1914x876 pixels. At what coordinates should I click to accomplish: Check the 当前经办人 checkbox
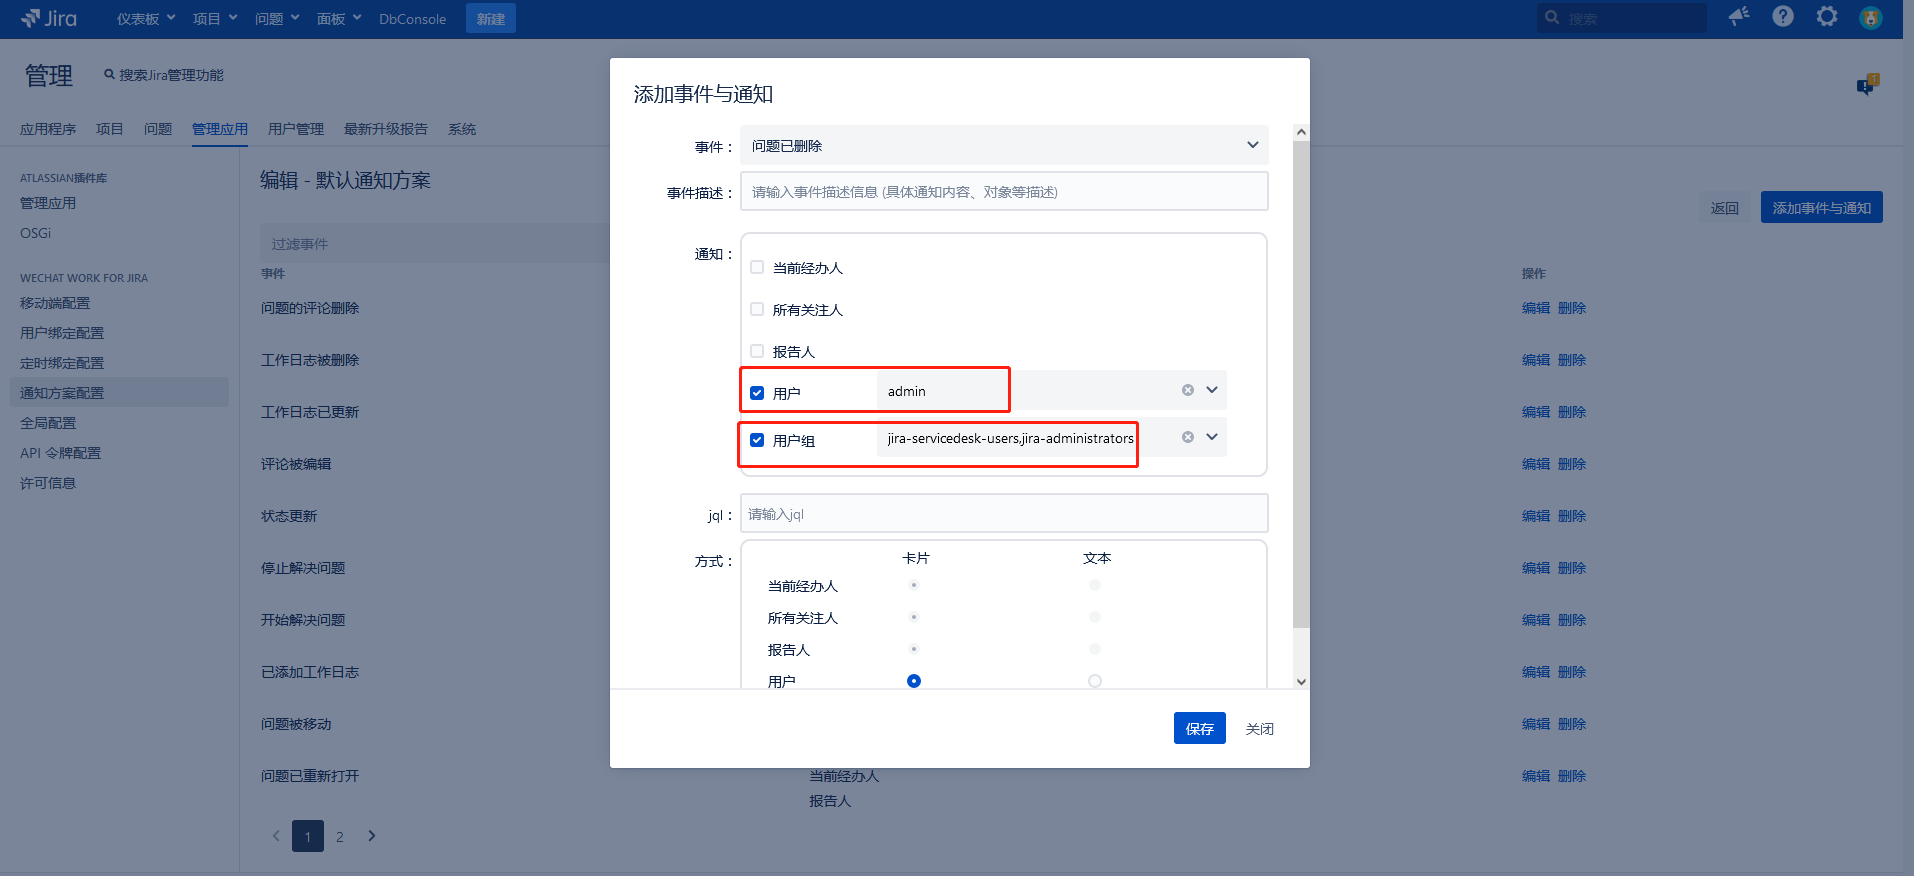click(757, 267)
